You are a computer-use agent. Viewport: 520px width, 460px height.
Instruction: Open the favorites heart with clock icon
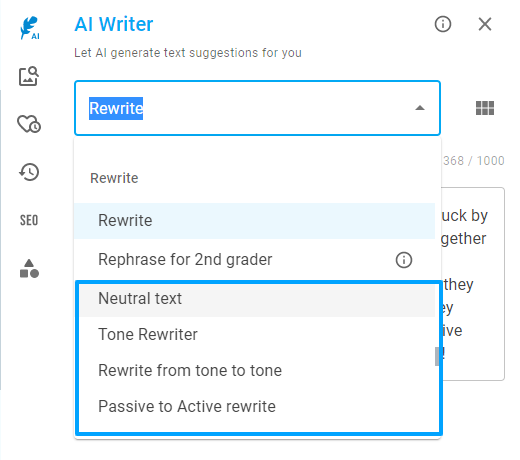pos(29,124)
